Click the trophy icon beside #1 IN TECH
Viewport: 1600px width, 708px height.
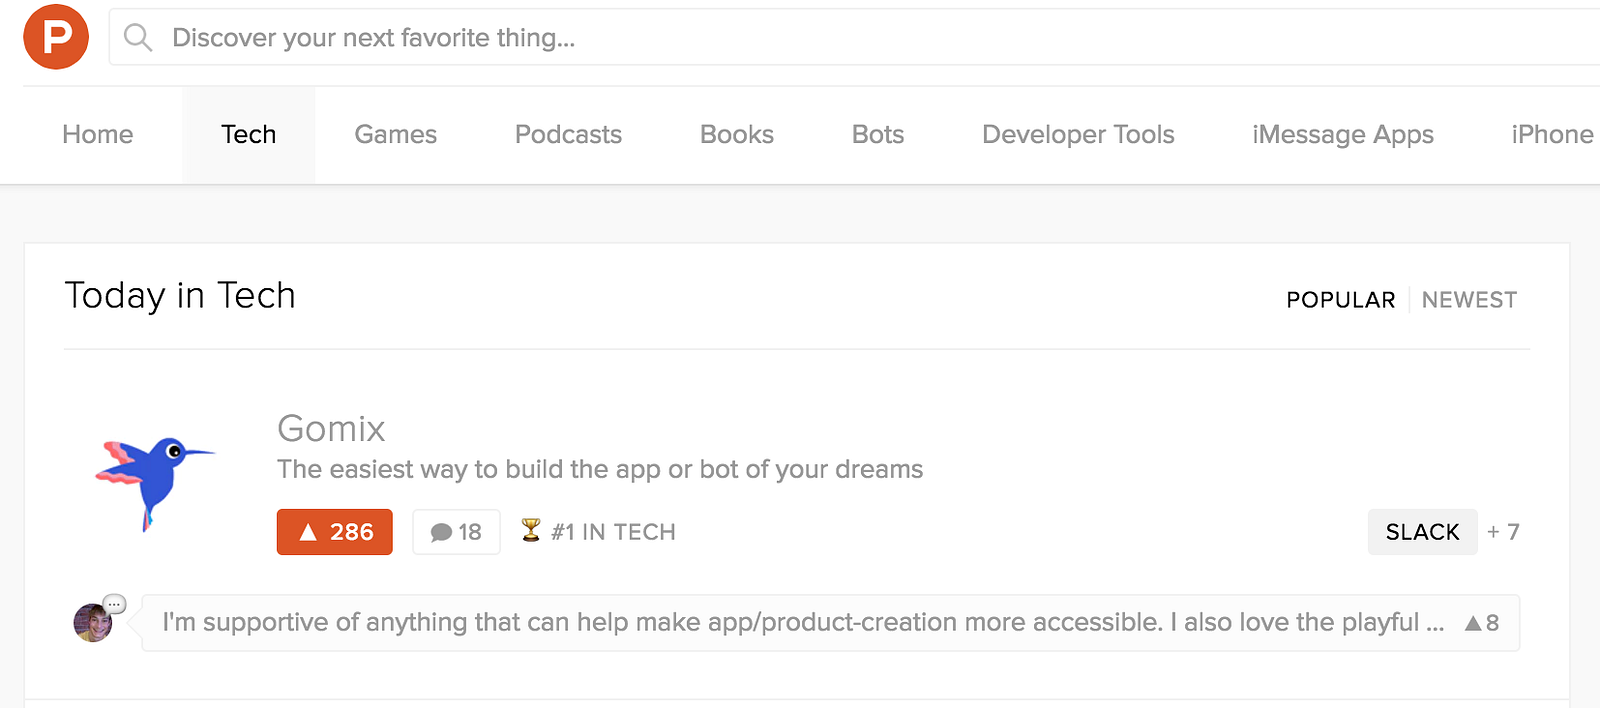click(x=531, y=530)
